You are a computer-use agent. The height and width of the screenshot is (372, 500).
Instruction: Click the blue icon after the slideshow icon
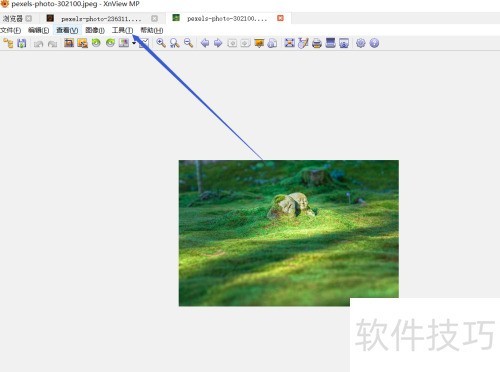(x=272, y=43)
